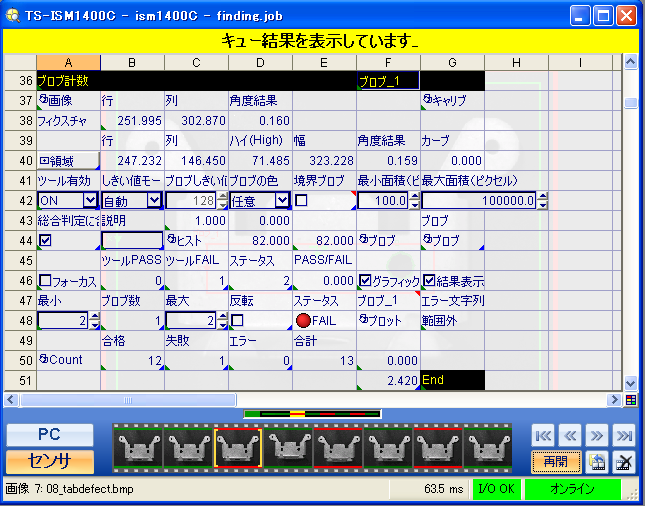
Task: Click the grid icon below vertical scrollbar
Action: (x=630, y=400)
